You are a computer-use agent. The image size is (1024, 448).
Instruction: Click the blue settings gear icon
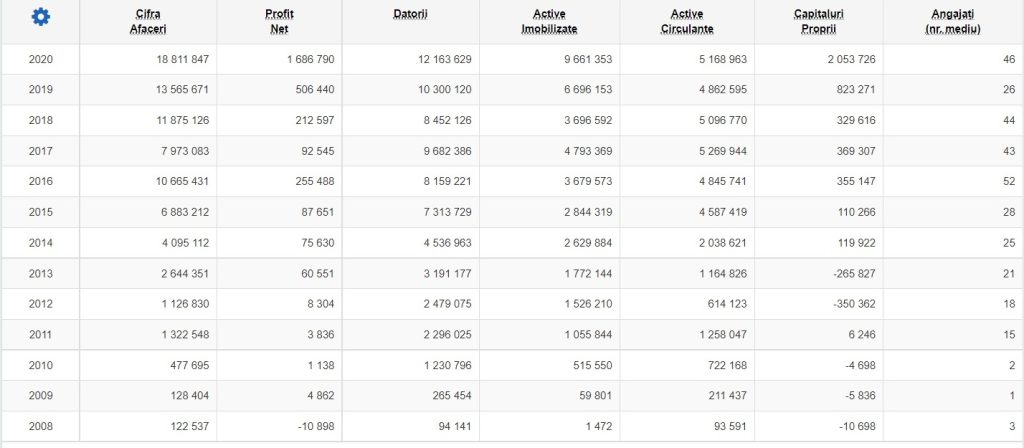click(x=40, y=17)
